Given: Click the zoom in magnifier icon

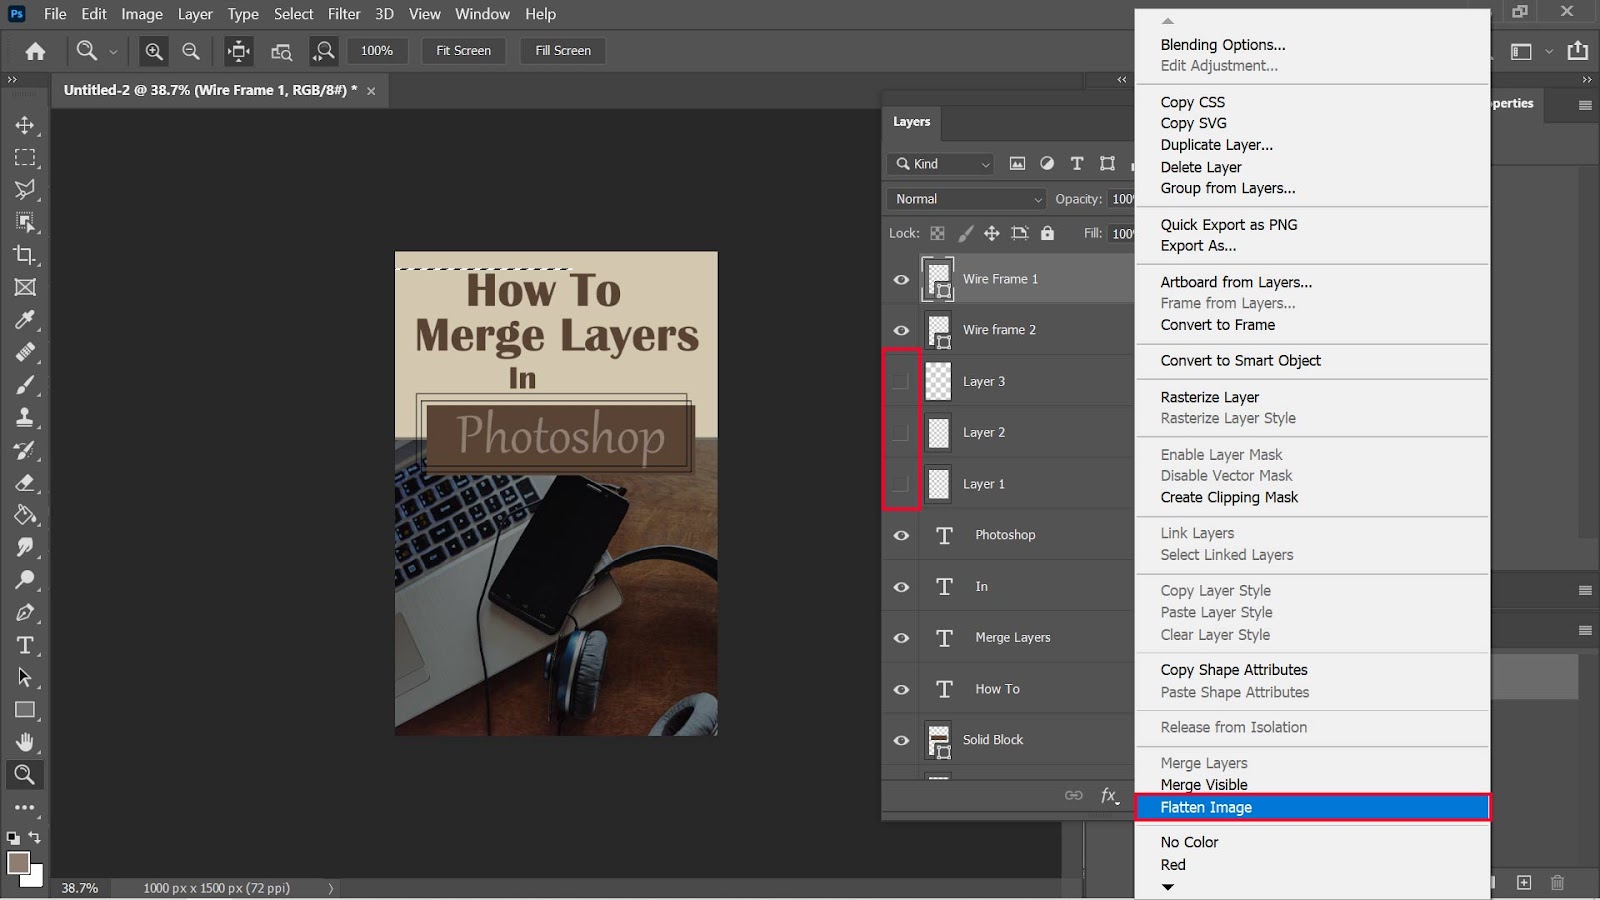Looking at the screenshot, I should (154, 51).
